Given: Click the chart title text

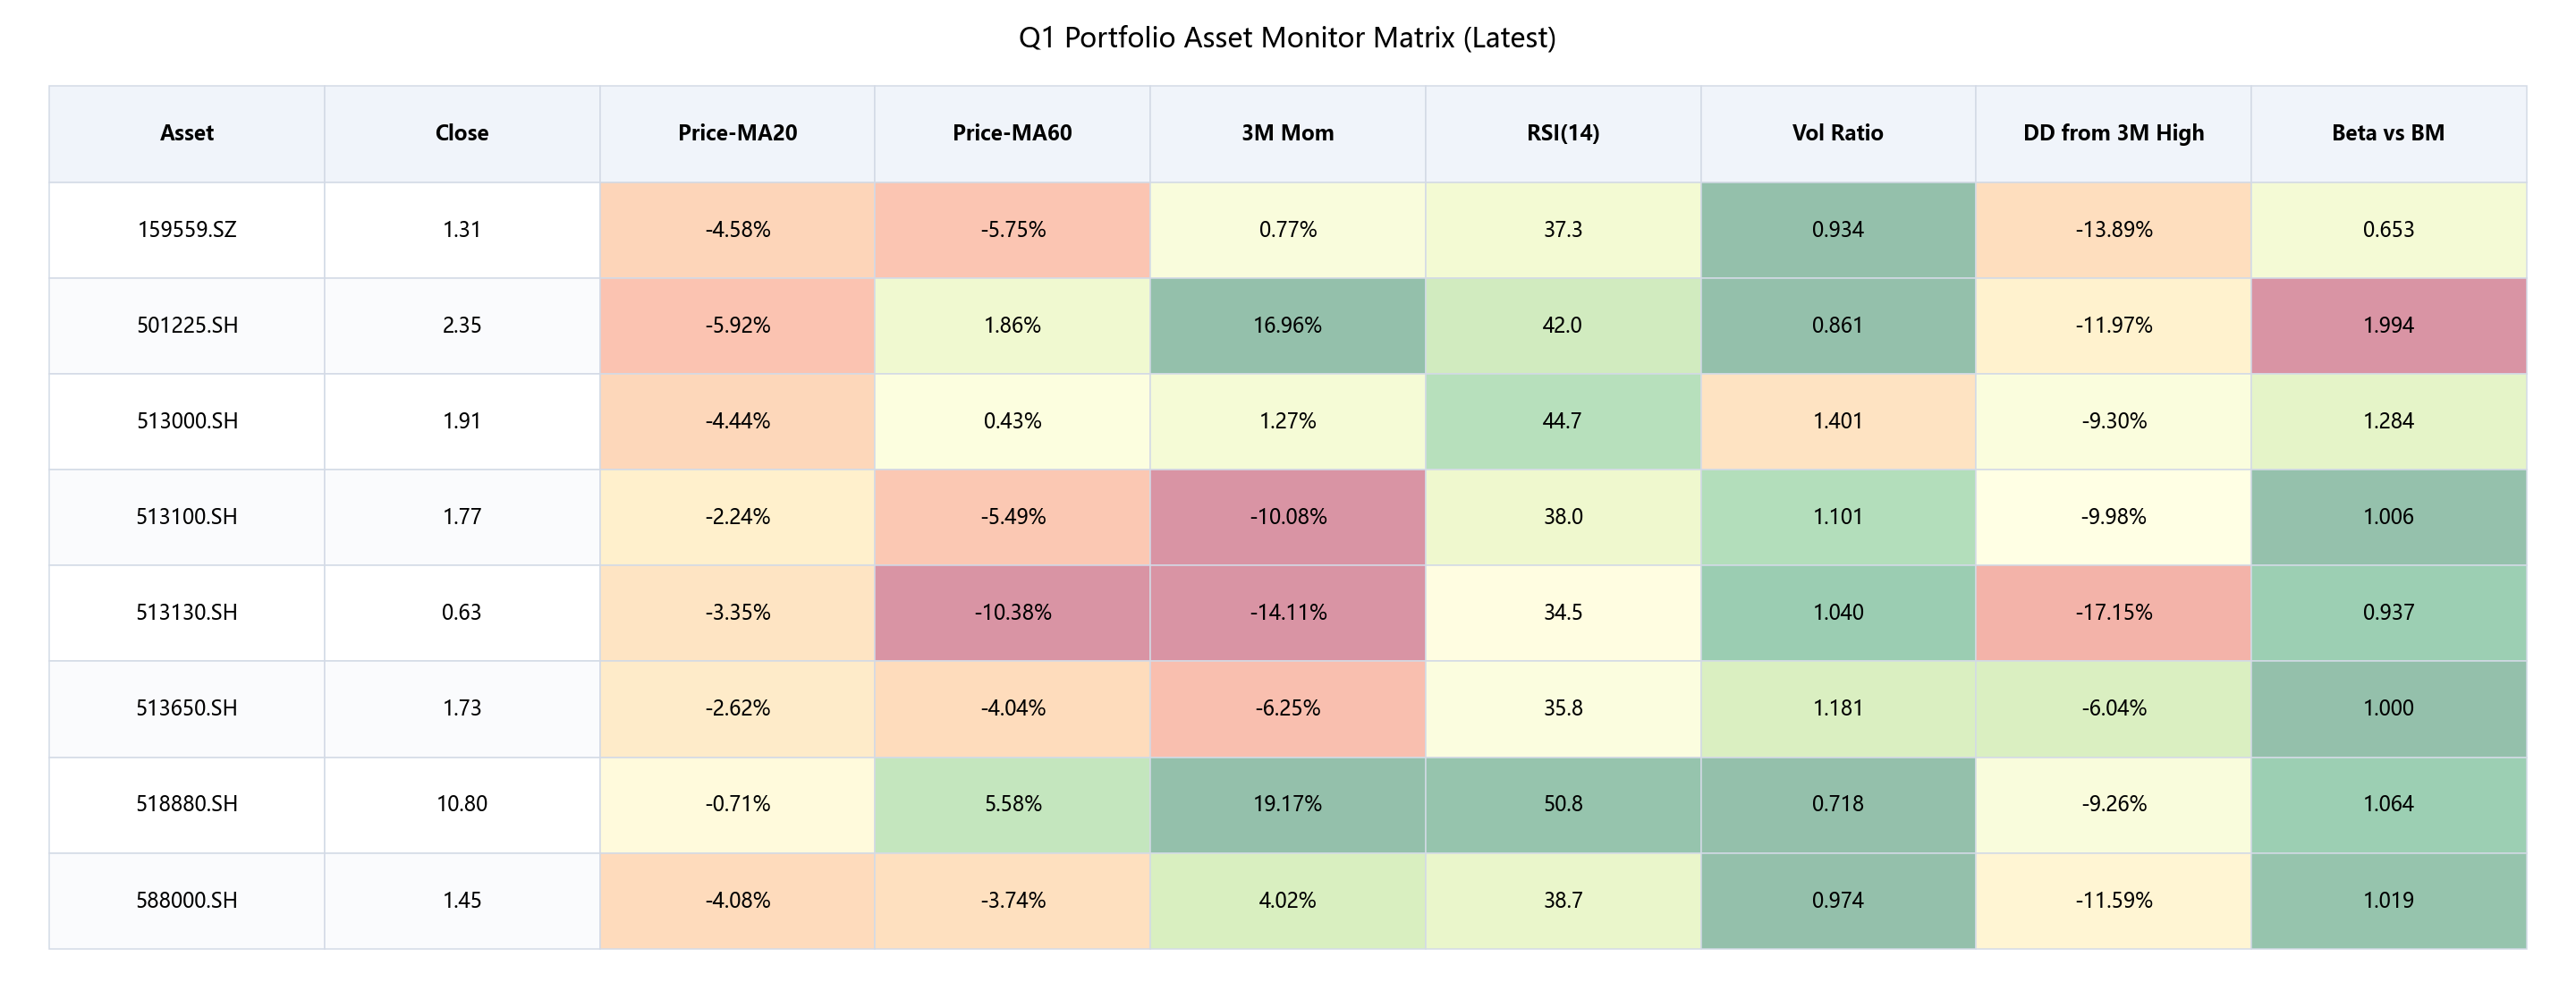Looking at the screenshot, I should pos(1287,38).
